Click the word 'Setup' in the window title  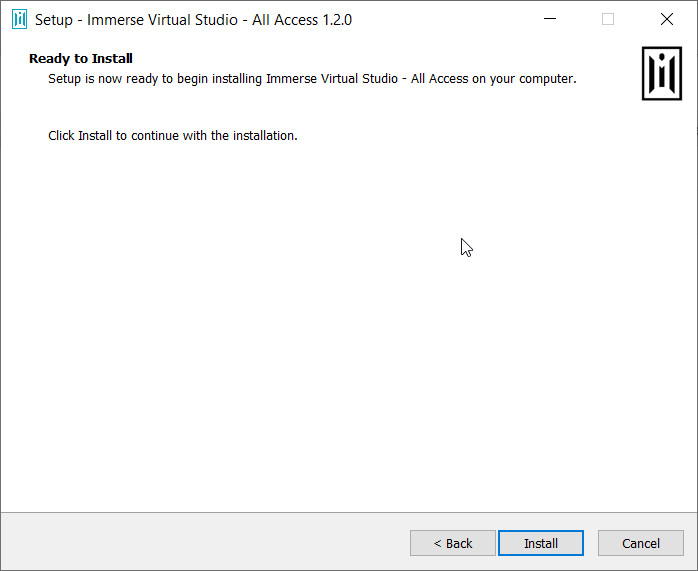(x=54, y=20)
